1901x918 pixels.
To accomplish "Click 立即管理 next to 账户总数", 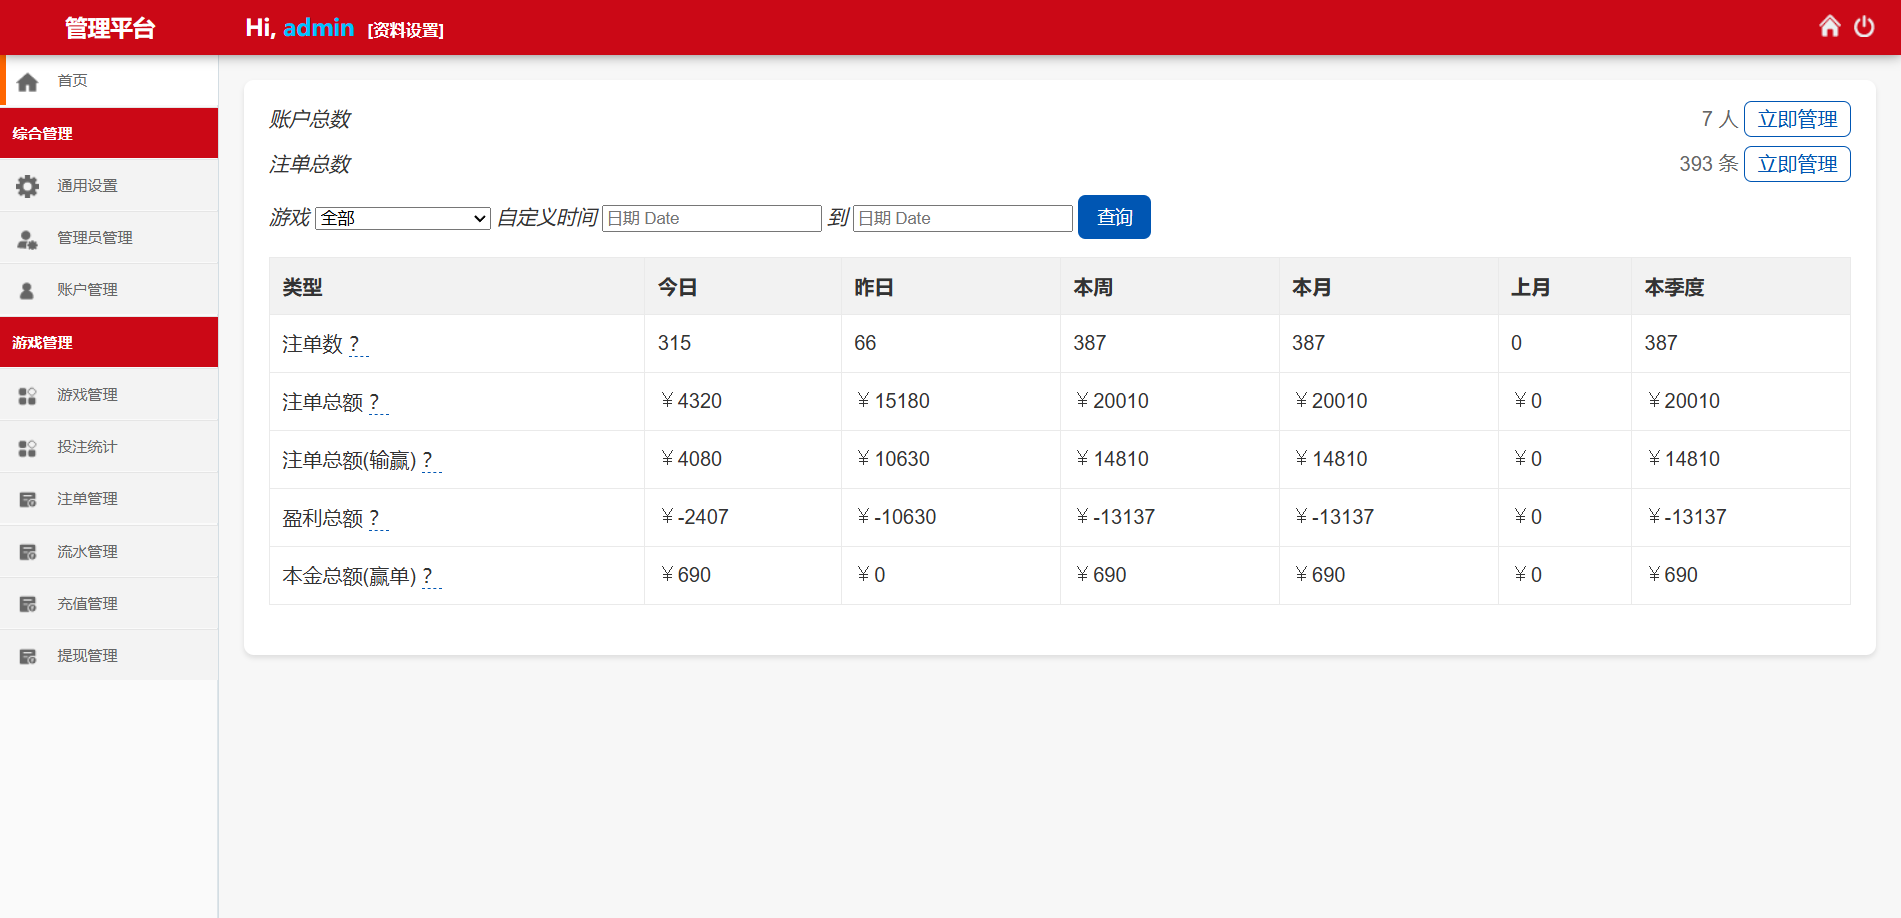I will pos(1796,119).
